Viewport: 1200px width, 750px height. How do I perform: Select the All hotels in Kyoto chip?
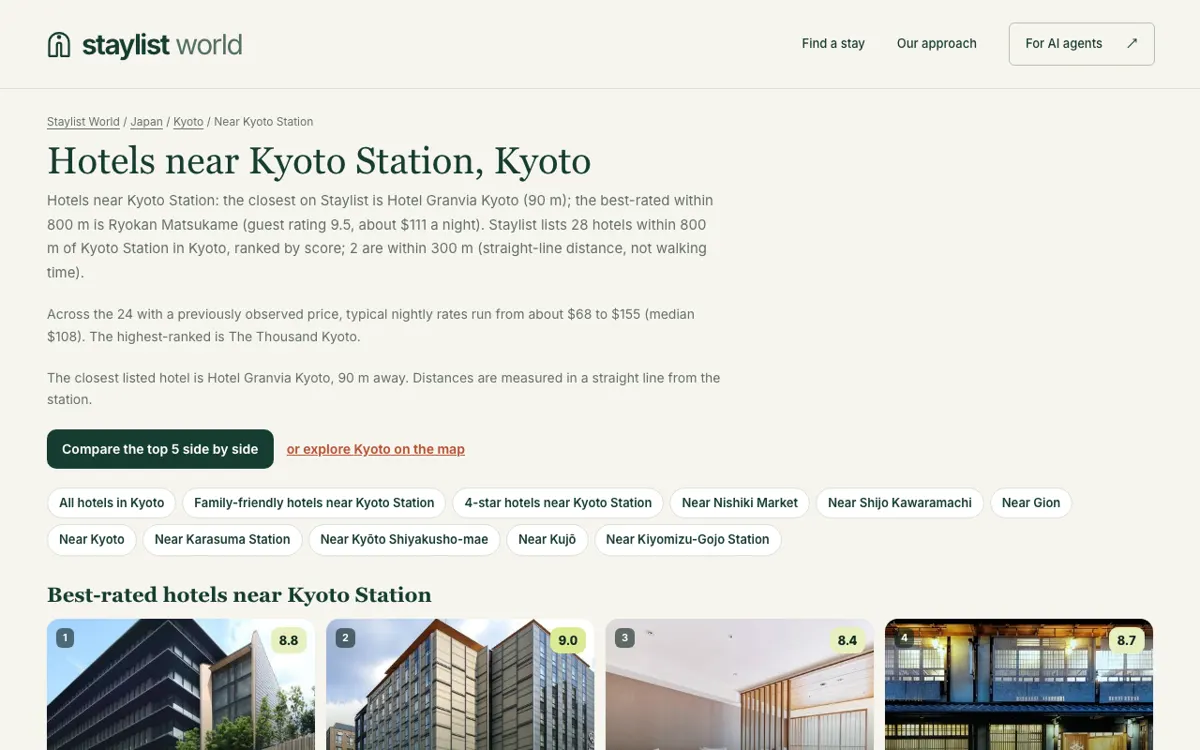pyautogui.click(x=112, y=503)
